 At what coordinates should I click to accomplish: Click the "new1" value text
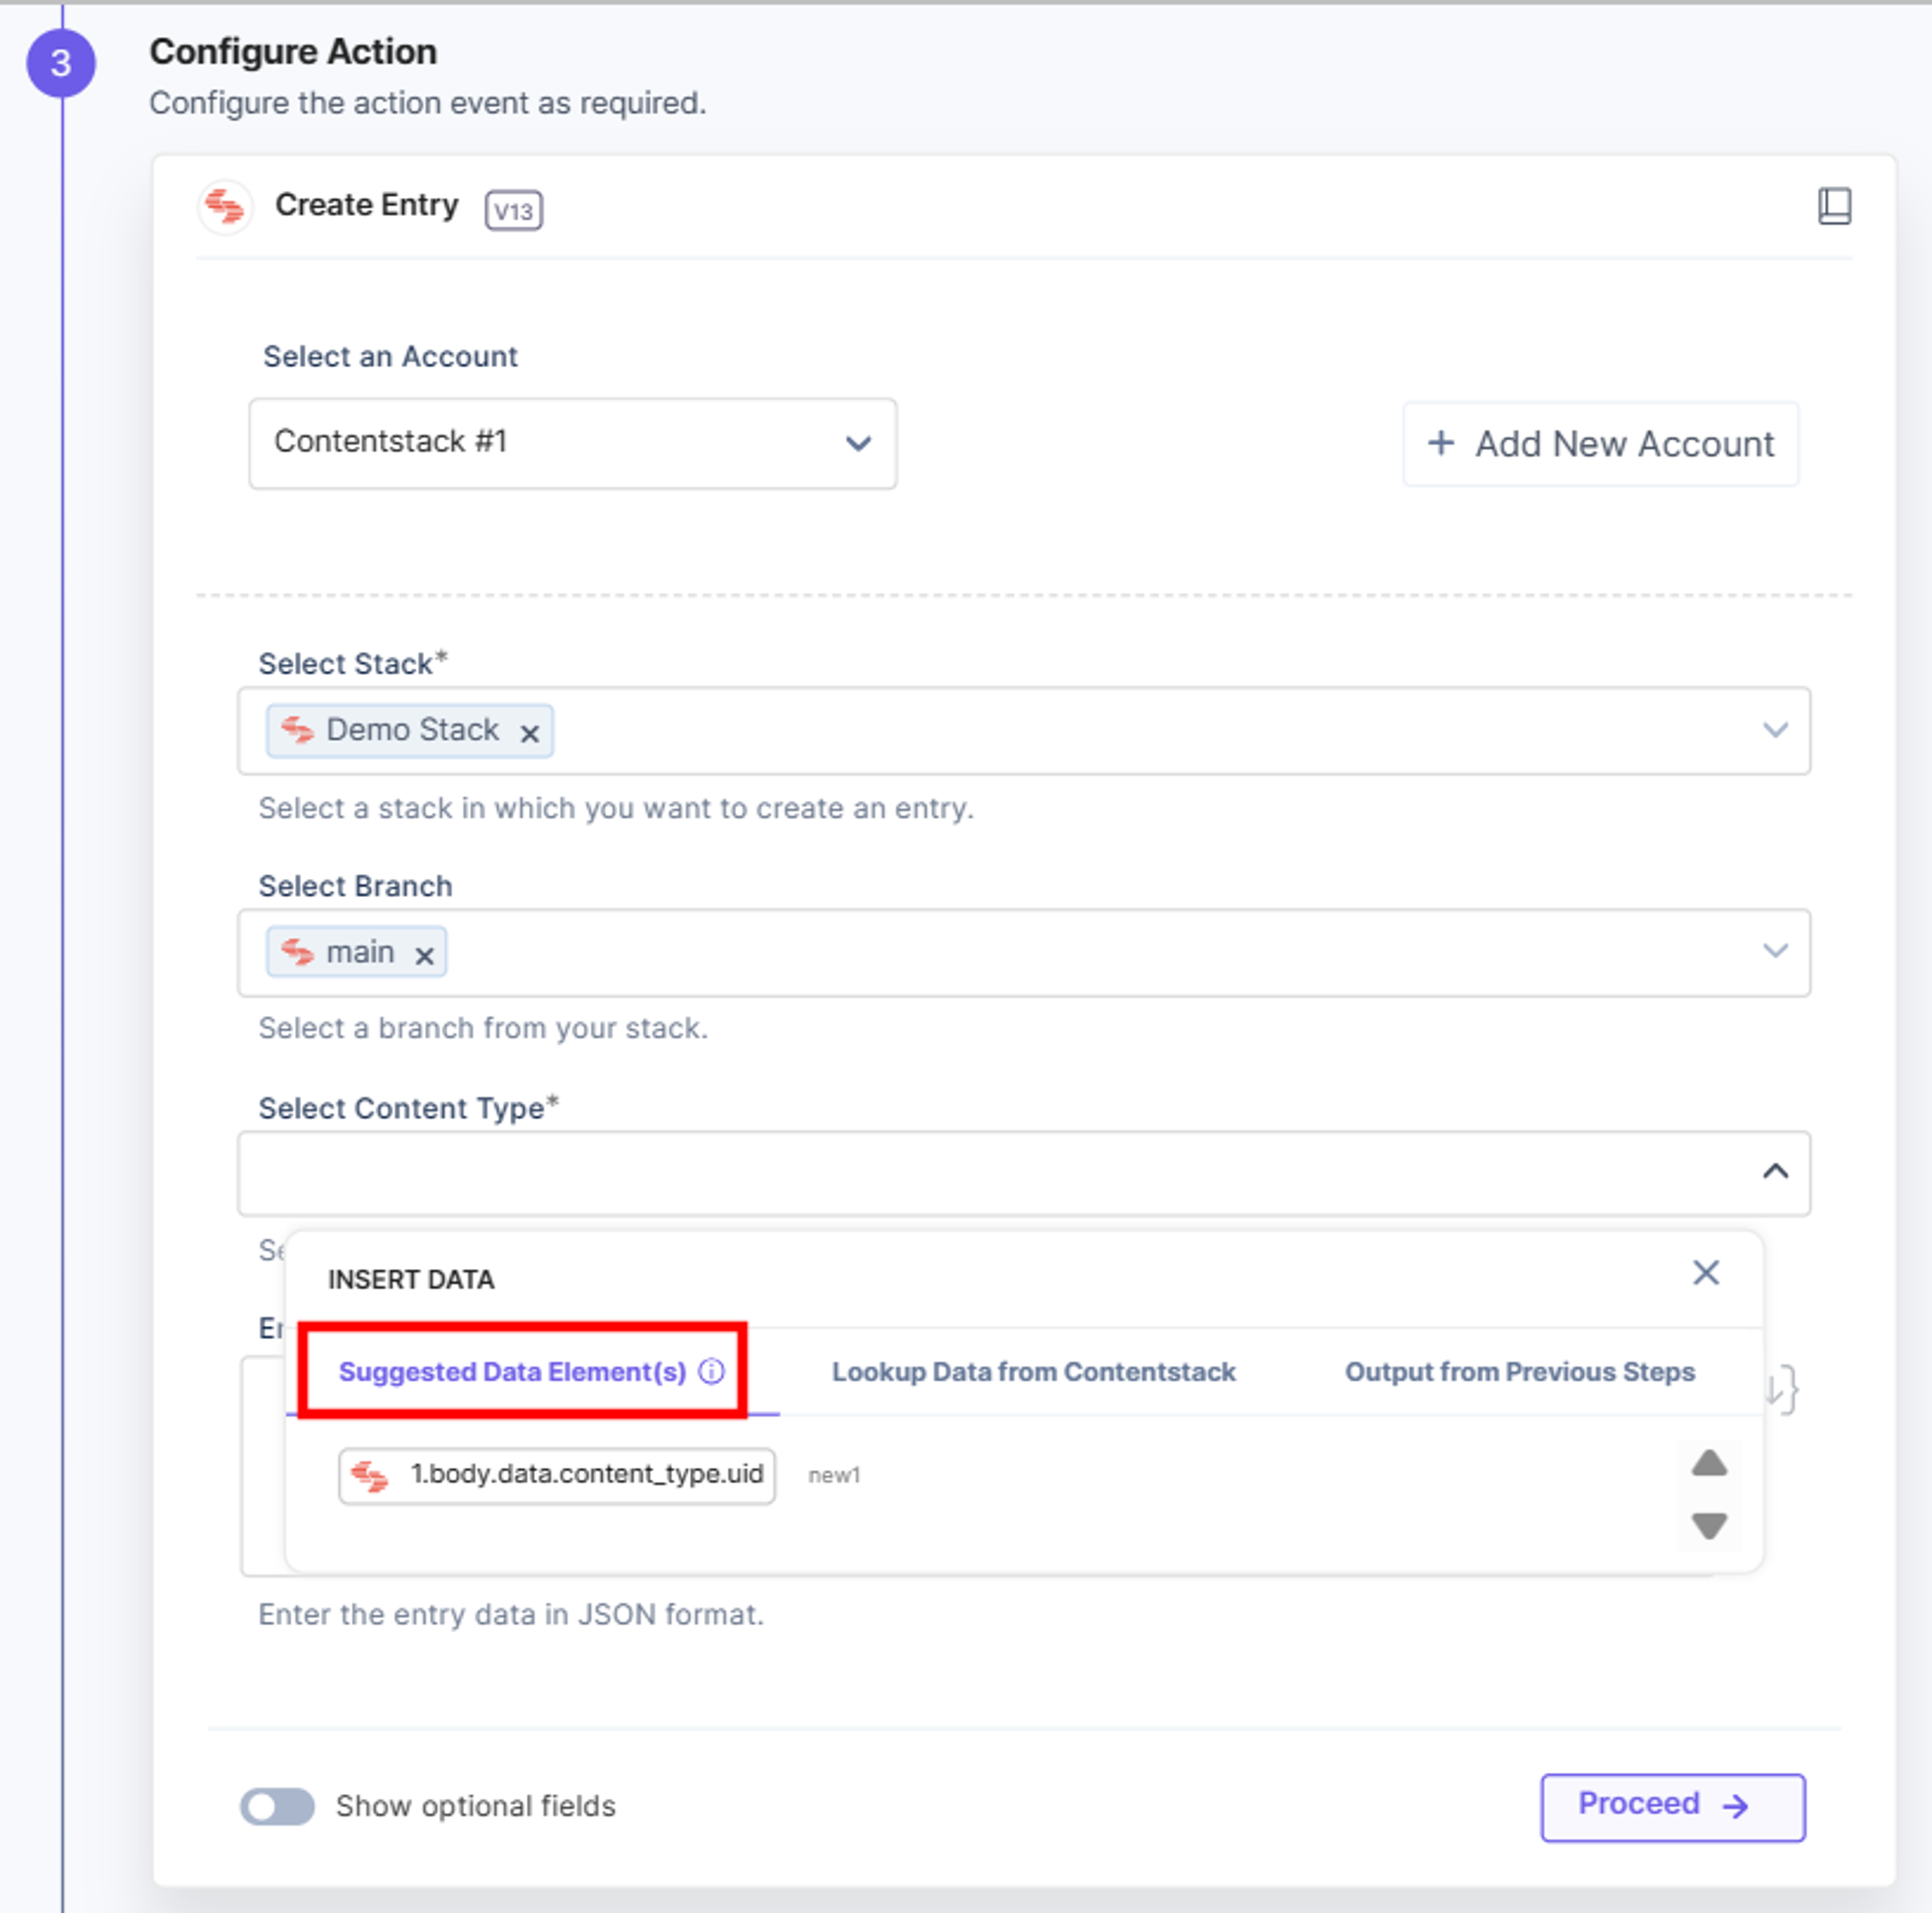click(833, 1475)
